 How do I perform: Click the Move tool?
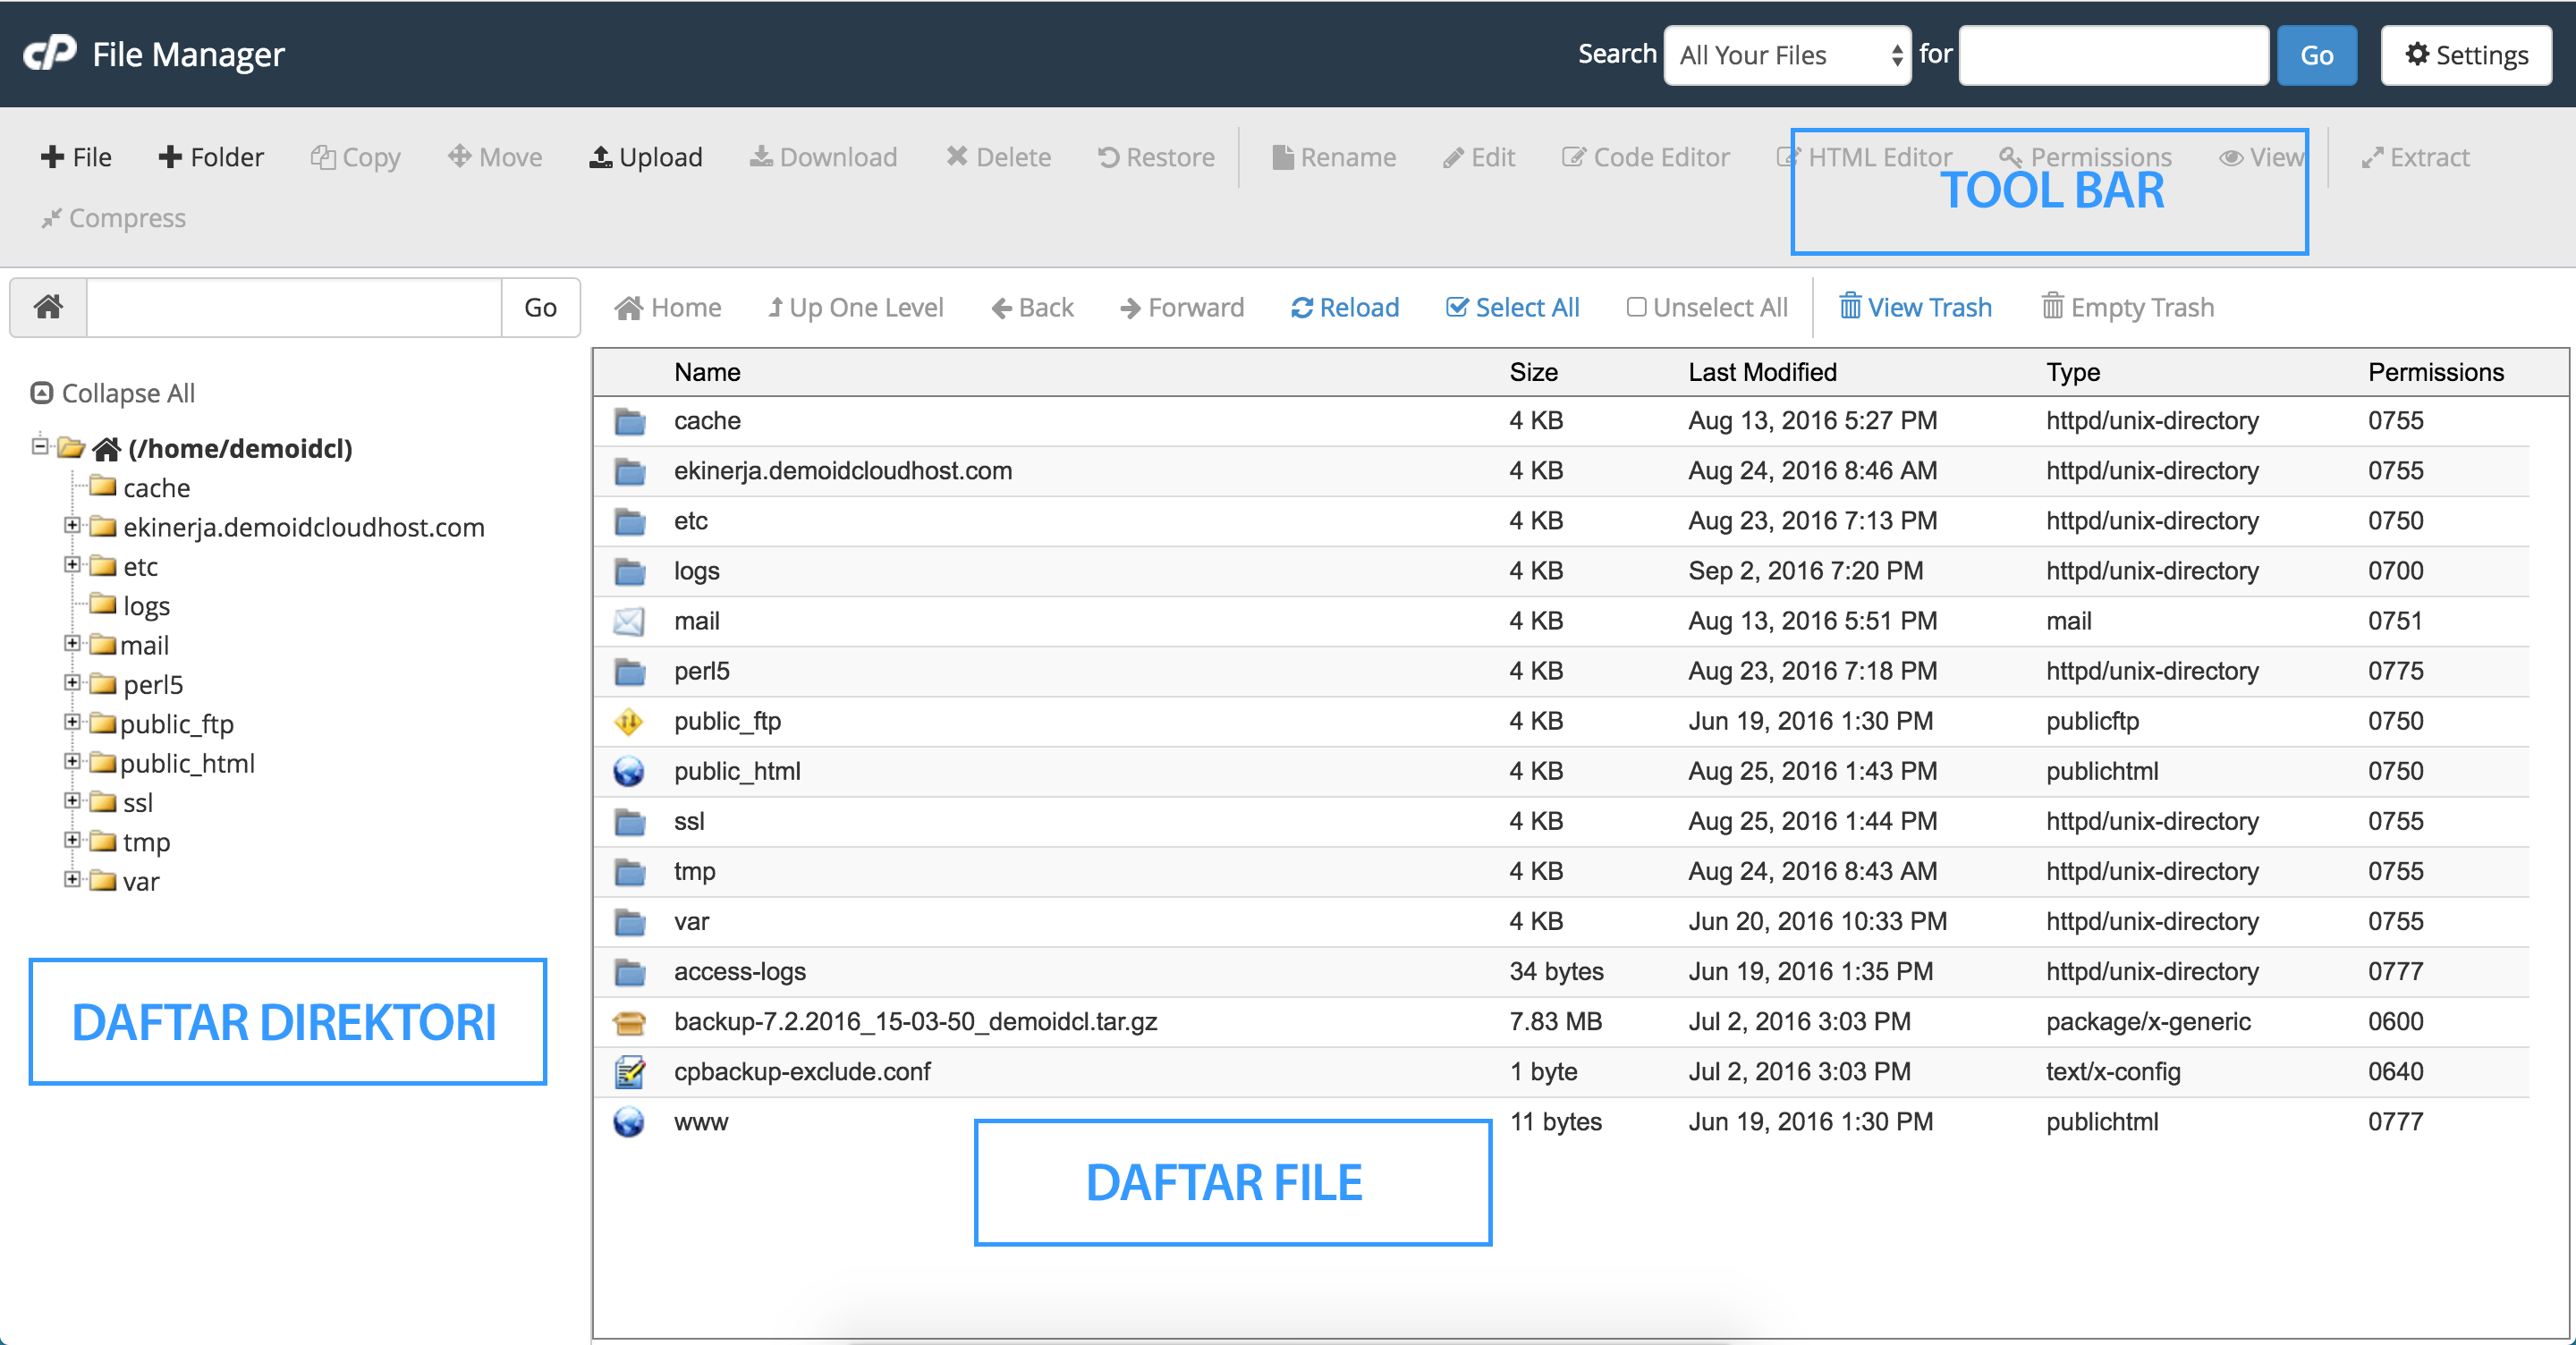pos(494,157)
